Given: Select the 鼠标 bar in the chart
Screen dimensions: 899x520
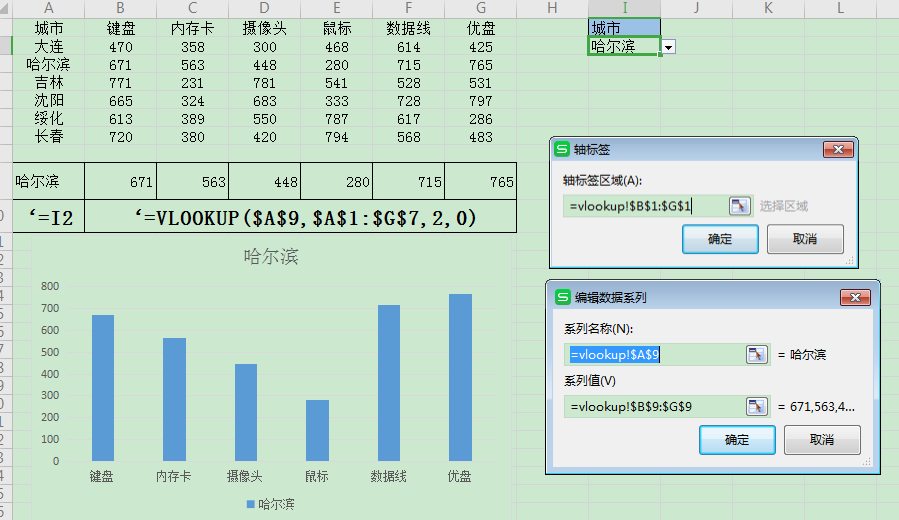Looking at the screenshot, I should [x=318, y=431].
